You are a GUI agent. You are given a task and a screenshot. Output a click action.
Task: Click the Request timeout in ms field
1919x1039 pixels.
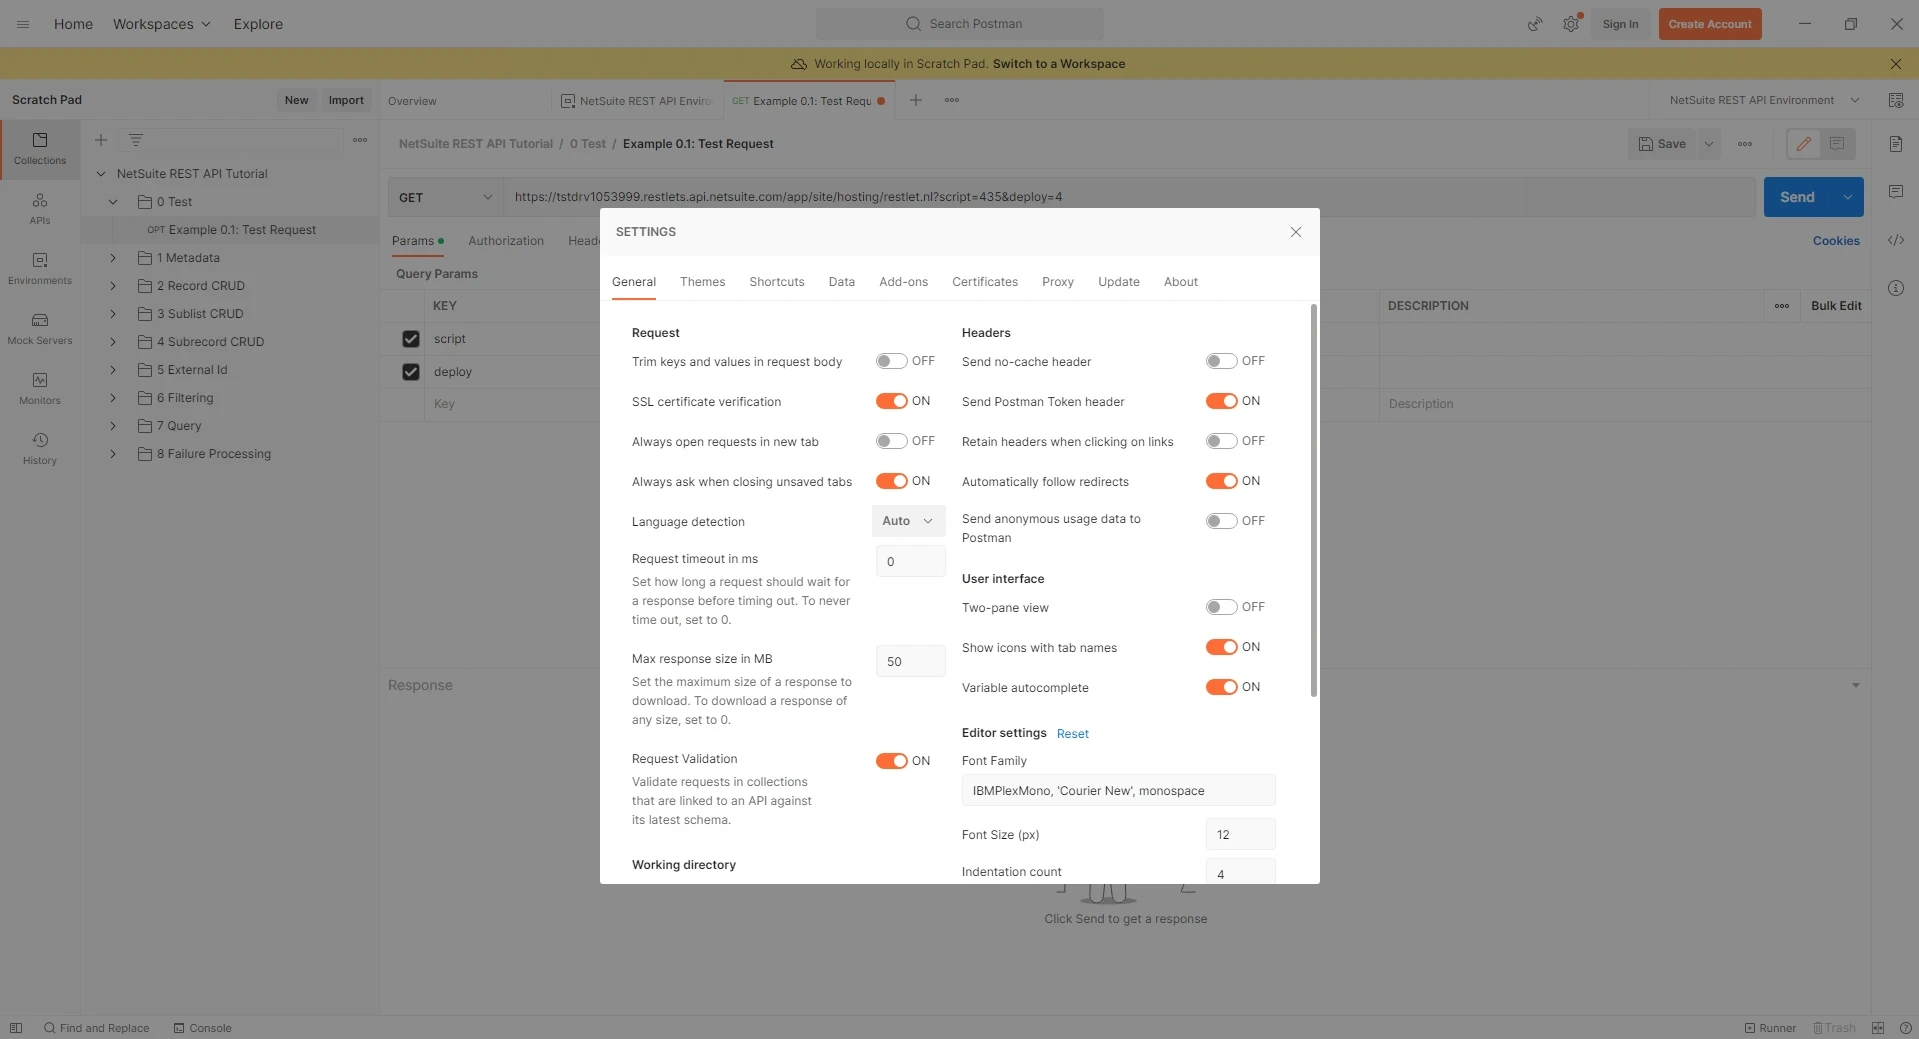pyautogui.click(x=910, y=561)
